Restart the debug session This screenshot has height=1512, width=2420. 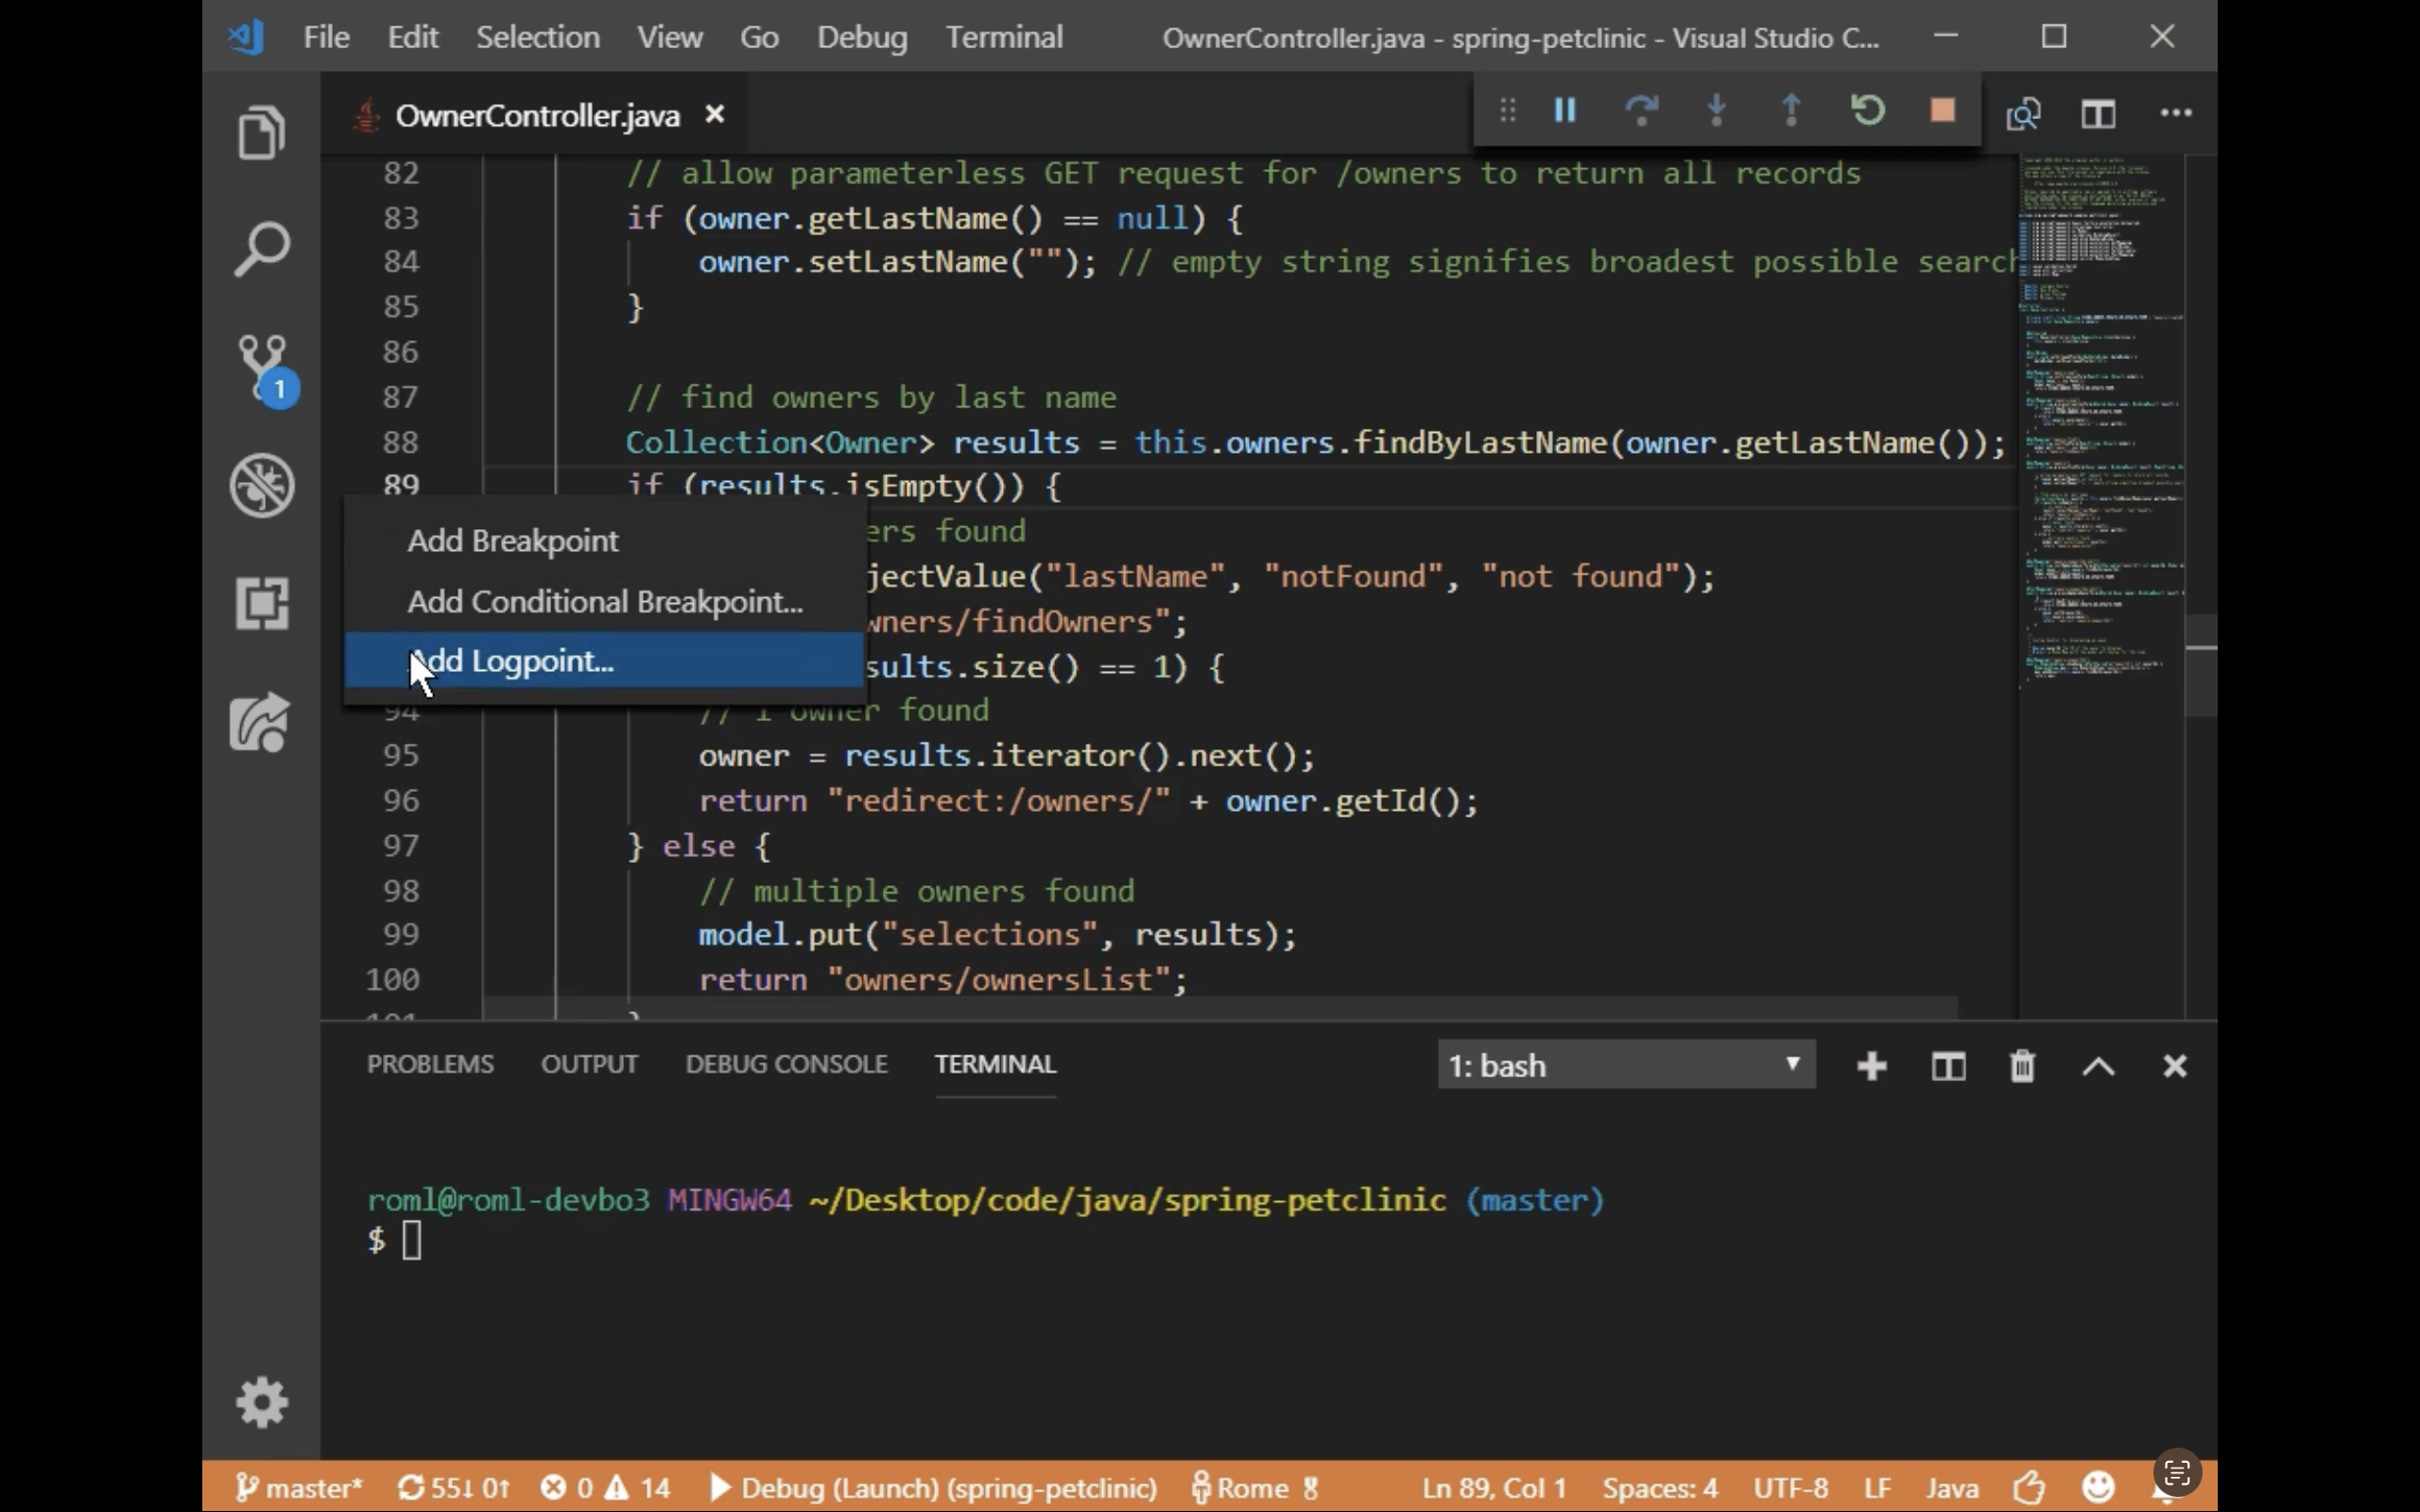click(x=1867, y=109)
